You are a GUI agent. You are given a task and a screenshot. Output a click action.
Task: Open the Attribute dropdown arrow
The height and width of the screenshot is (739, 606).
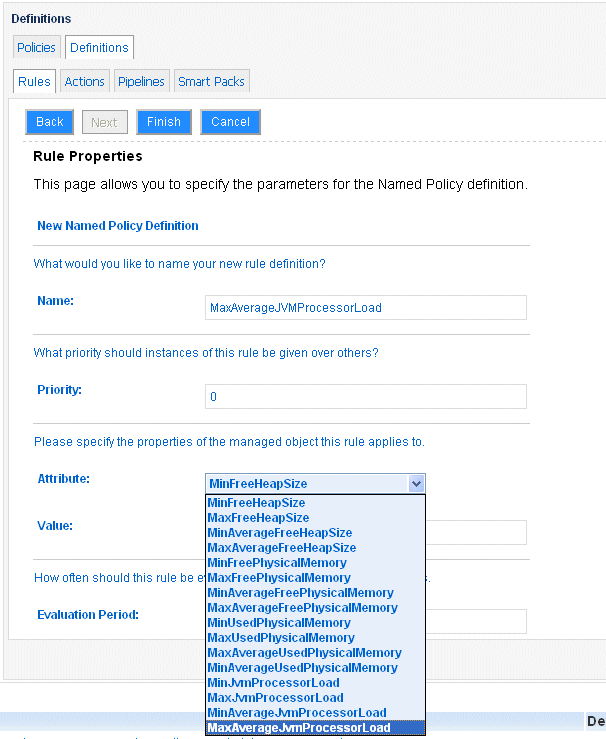416,483
